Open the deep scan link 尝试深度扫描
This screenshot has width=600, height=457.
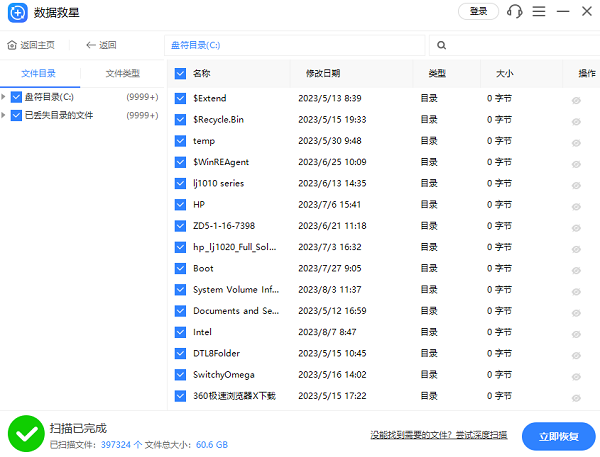(481, 435)
